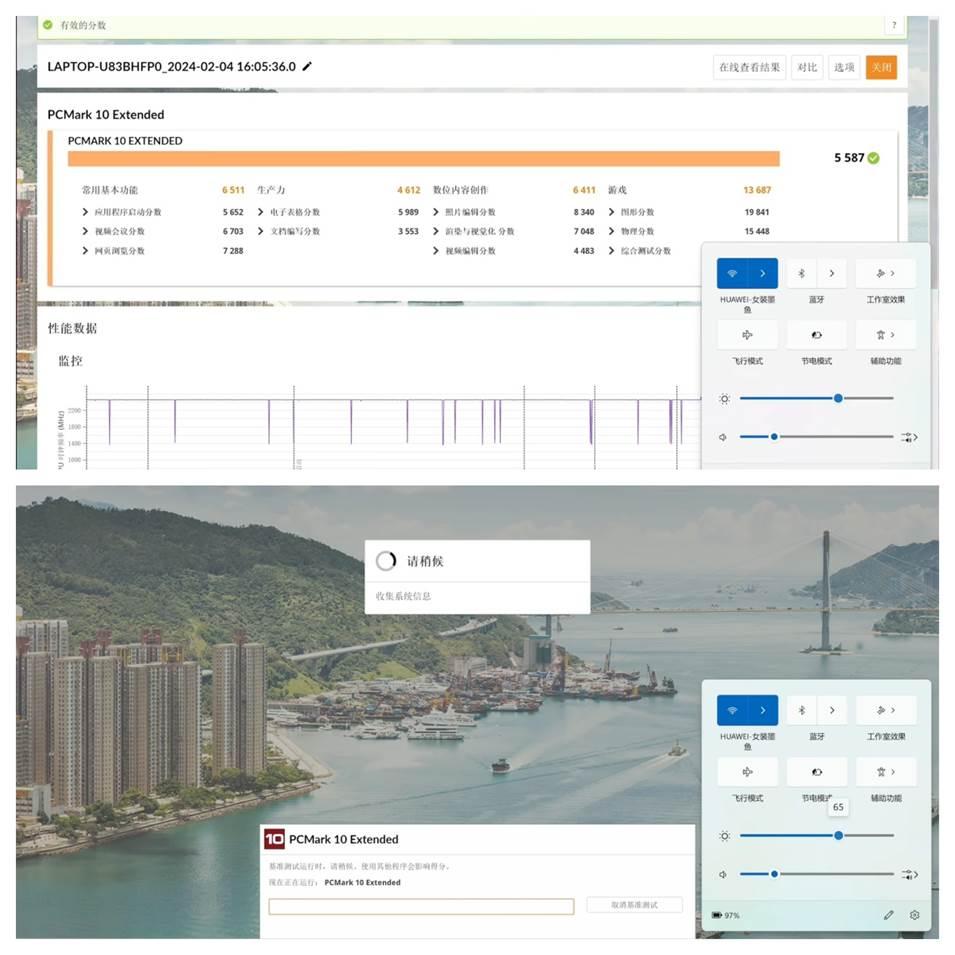
Task: Toggle 飞行模式 airplane mode in the lower quick settings panel
Action: pyautogui.click(x=747, y=772)
